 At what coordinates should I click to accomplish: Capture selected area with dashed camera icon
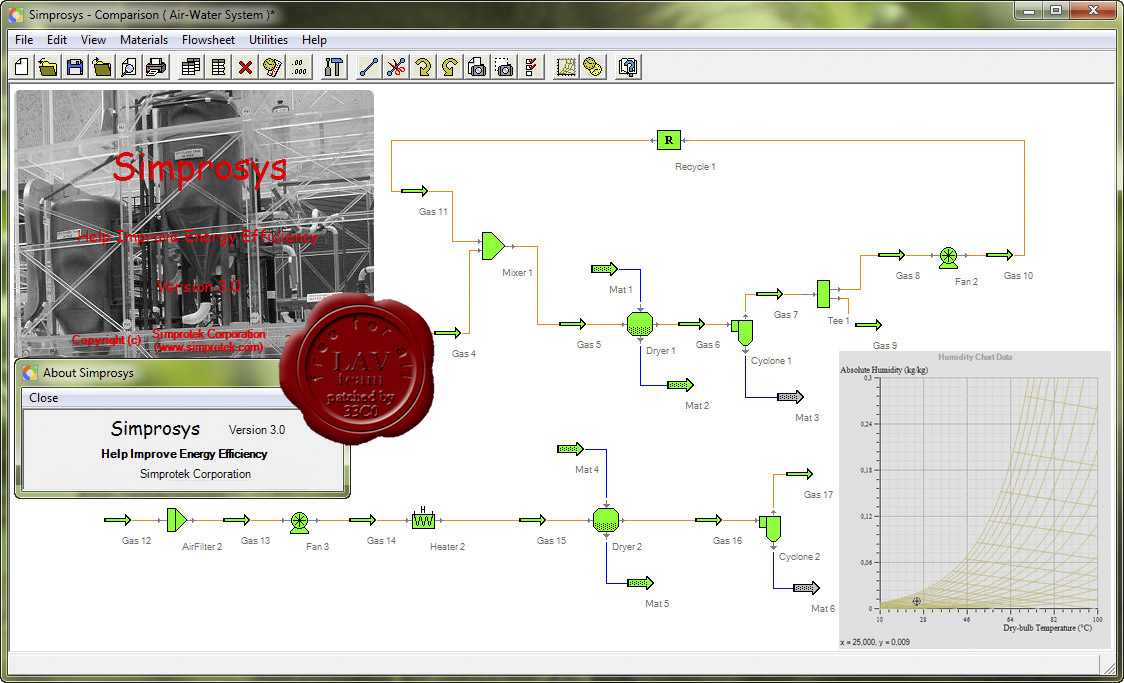[x=504, y=67]
